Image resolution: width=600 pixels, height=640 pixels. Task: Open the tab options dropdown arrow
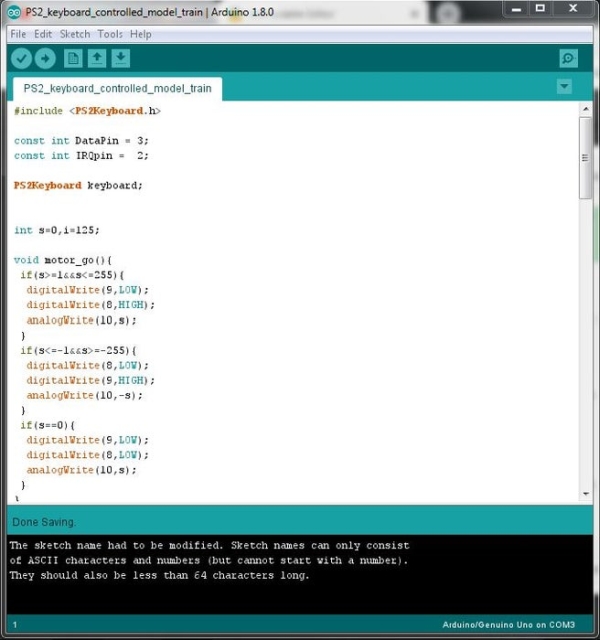tap(564, 87)
